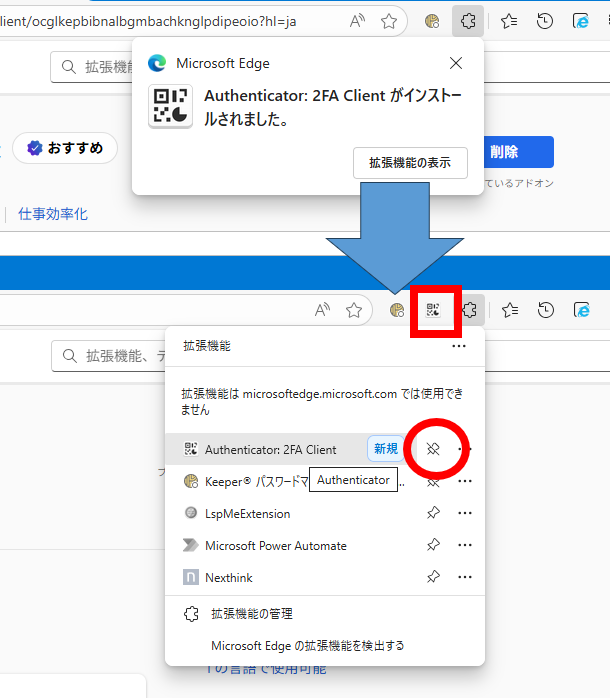The width and height of the screenshot is (610, 698).
Task: Pin Nexthink to the toolbar
Action: [x=433, y=577]
